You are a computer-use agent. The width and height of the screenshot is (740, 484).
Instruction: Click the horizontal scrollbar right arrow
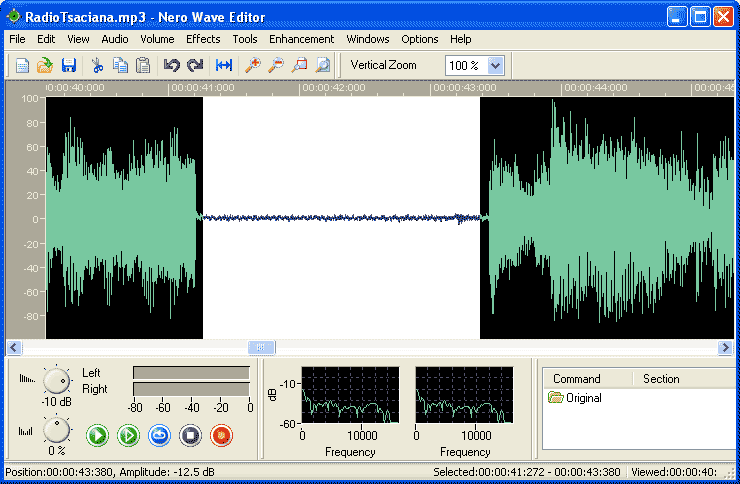[x=725, y=348]
